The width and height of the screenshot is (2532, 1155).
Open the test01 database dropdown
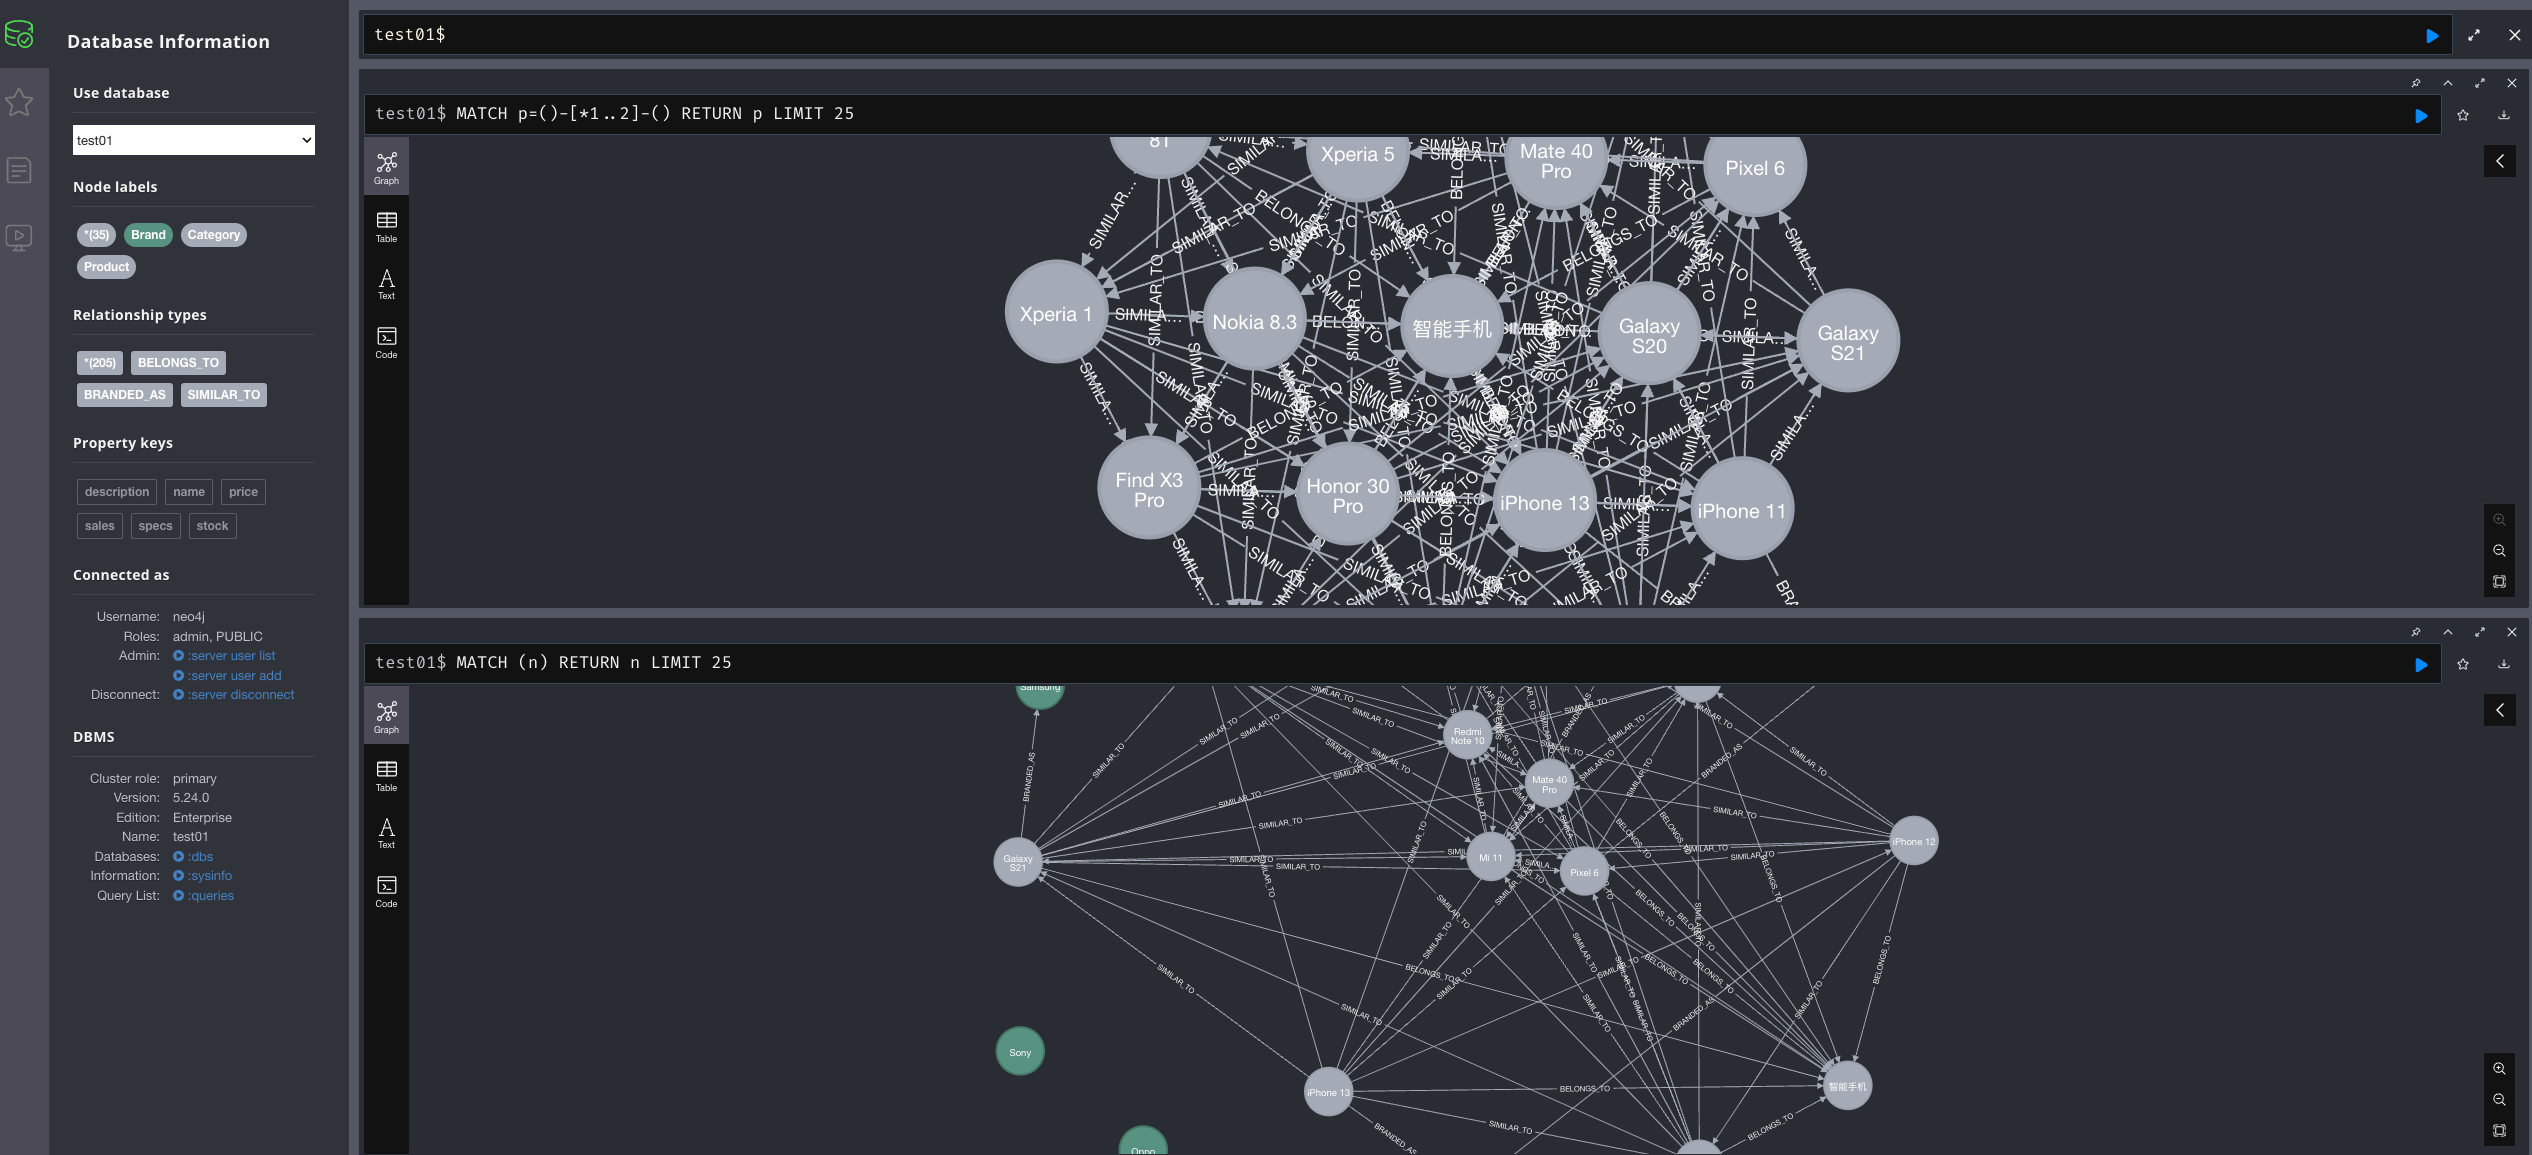coord(194,140)
